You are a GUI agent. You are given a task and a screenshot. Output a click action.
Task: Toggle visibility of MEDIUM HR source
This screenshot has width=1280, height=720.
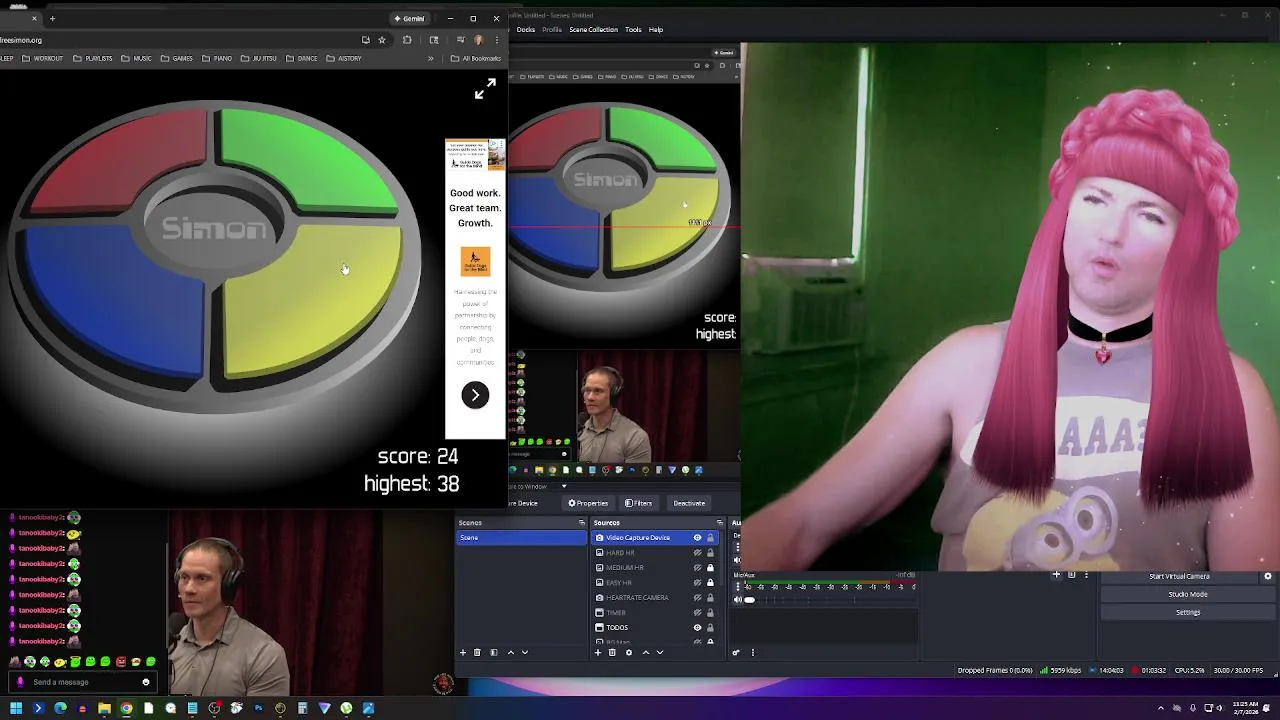click(697, 567)
